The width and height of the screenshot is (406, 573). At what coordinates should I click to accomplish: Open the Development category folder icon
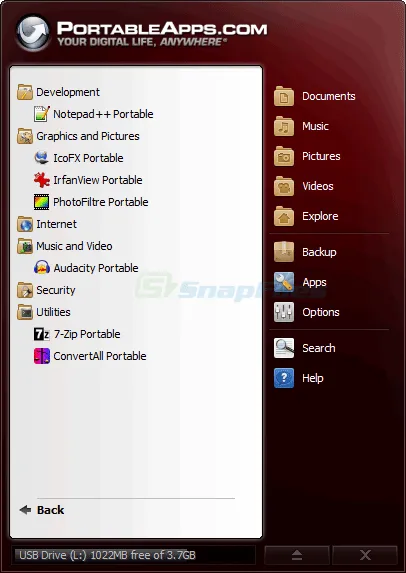[x=25, y=92]
